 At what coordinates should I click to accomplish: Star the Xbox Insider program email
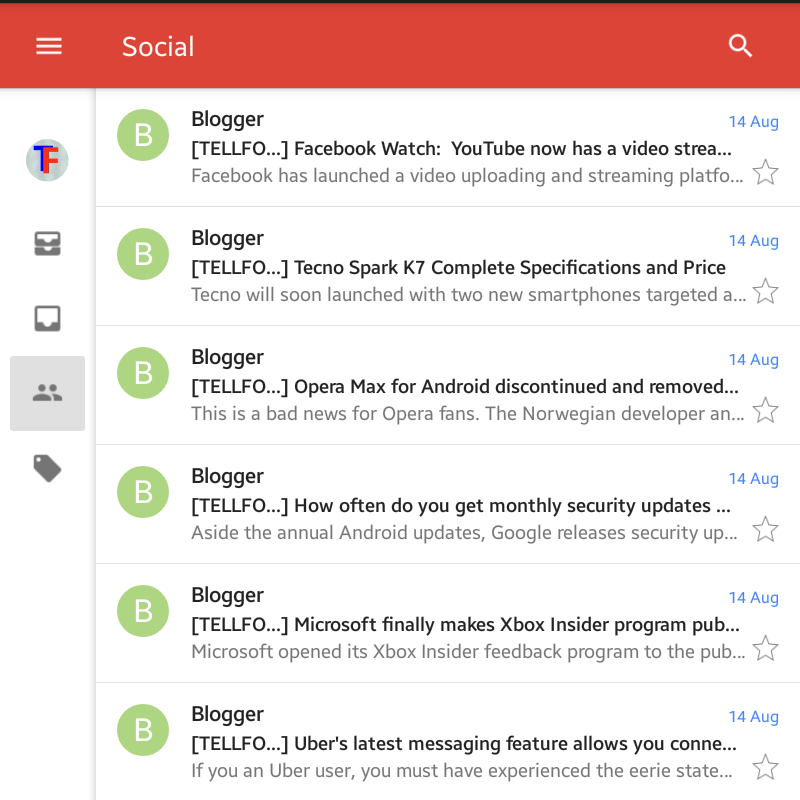pyautogui.click(x=765, y=648)
